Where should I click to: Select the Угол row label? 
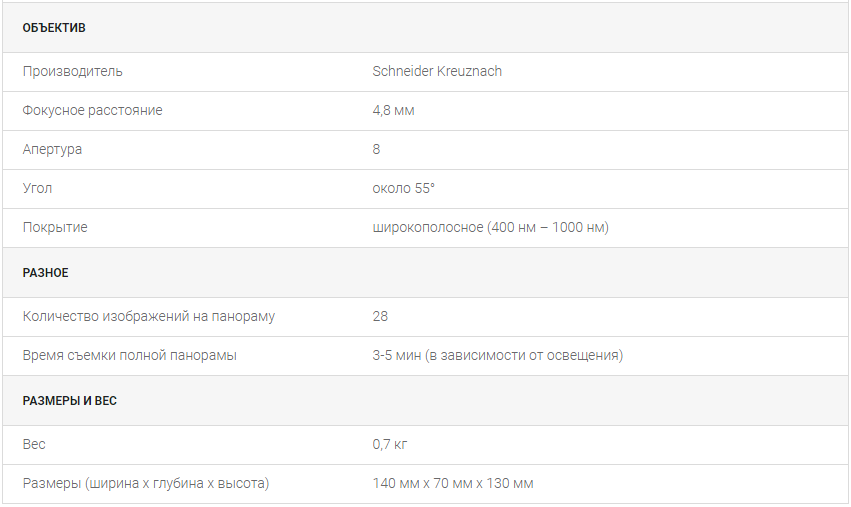coord(37,188)
